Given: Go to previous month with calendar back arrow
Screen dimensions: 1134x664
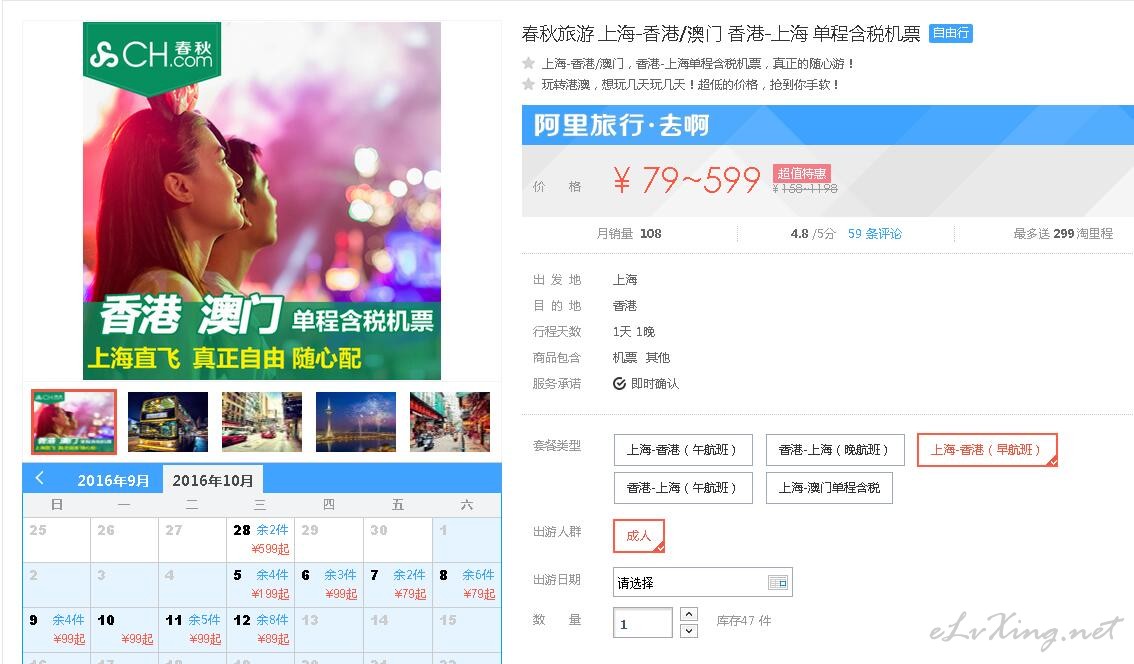Looking at the screenshot, I should 40,477.
